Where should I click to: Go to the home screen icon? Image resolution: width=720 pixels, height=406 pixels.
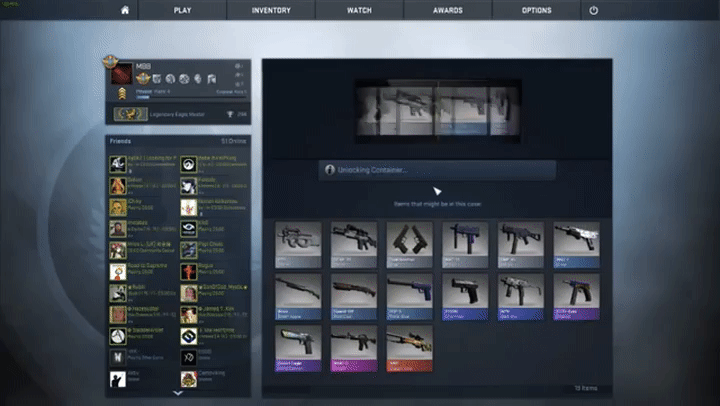[125, 10]
